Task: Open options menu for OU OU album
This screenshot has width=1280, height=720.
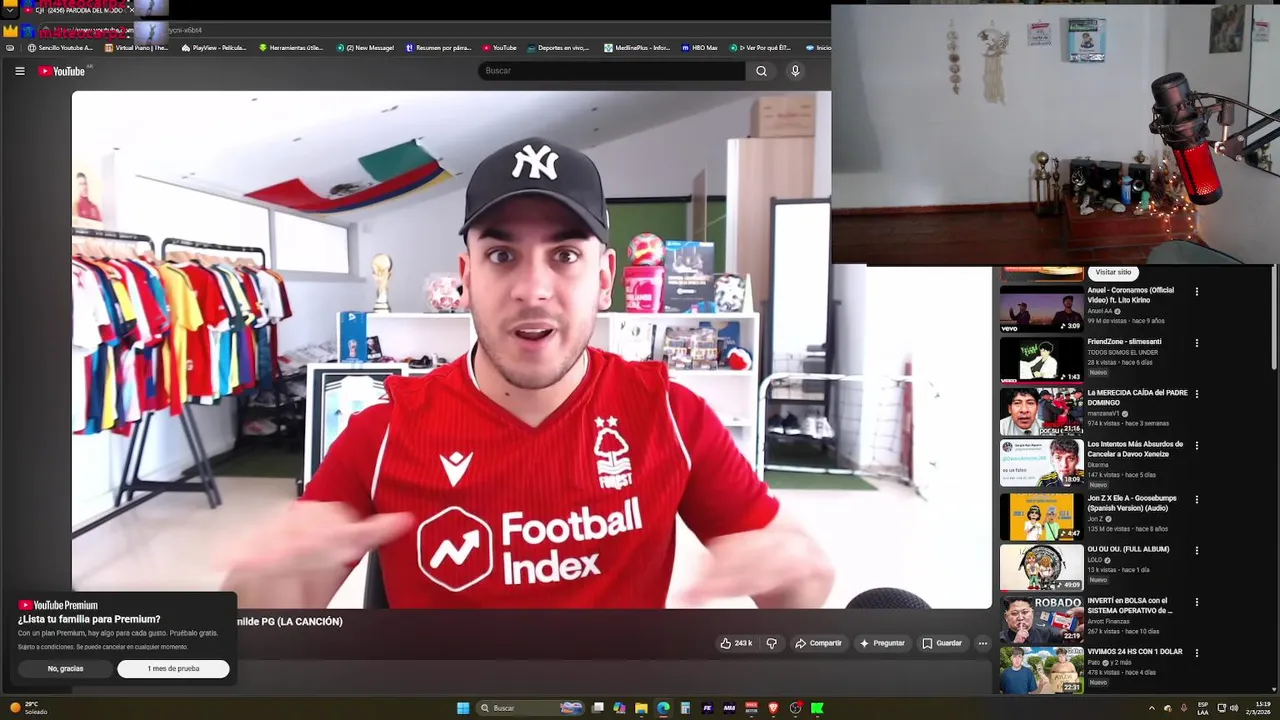Action: click(1196, 550)
